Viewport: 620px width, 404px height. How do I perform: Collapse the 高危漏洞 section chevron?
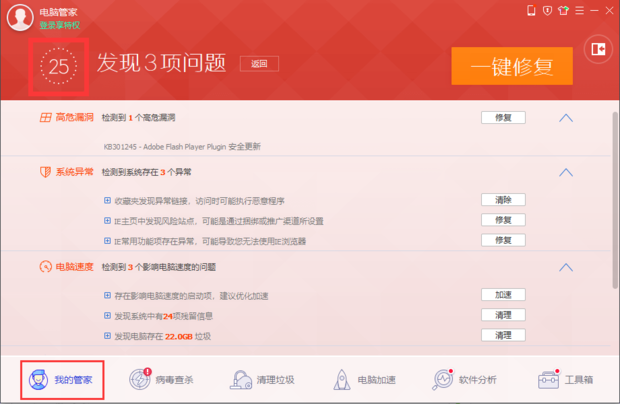565,118
